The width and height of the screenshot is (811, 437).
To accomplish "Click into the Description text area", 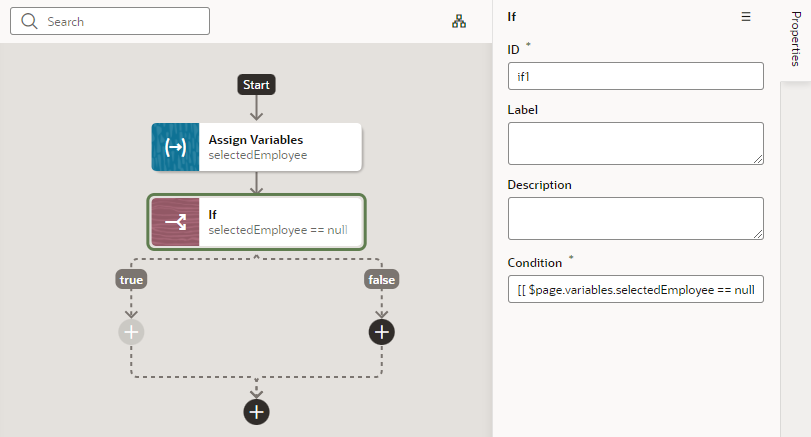I will point(635,218).
